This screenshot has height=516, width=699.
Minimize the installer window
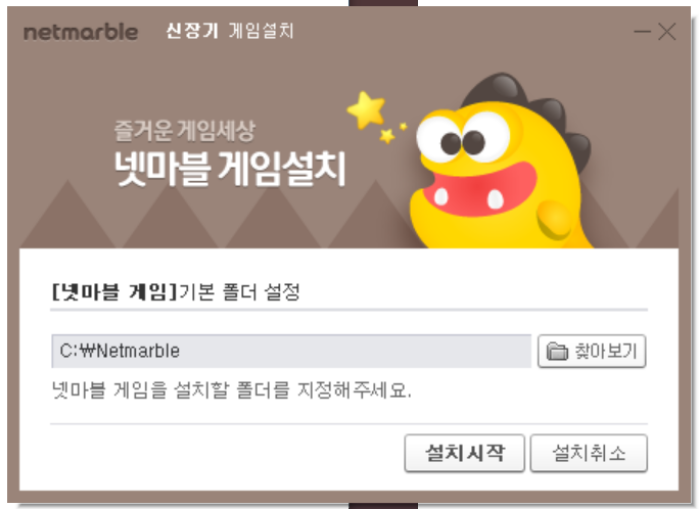642,32
